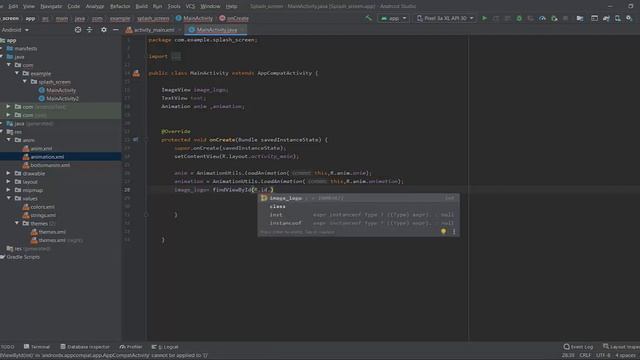Select animation.xml in the project tree
The image size is (640, 360).
coord(43,157)
